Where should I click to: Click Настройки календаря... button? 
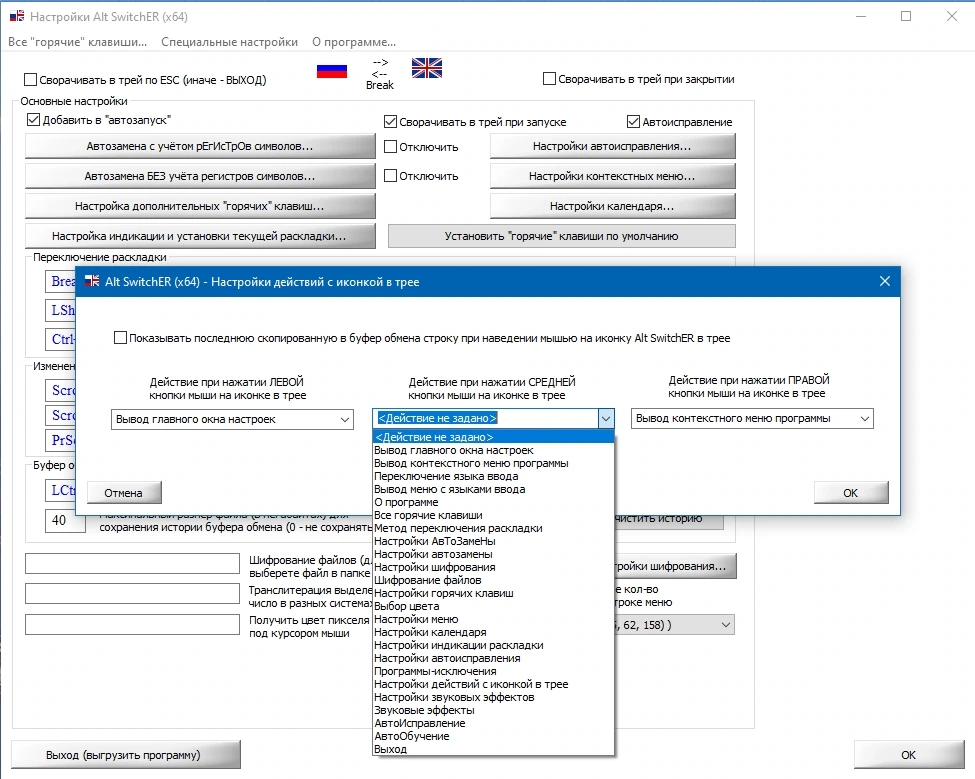(x=612, y=206)
